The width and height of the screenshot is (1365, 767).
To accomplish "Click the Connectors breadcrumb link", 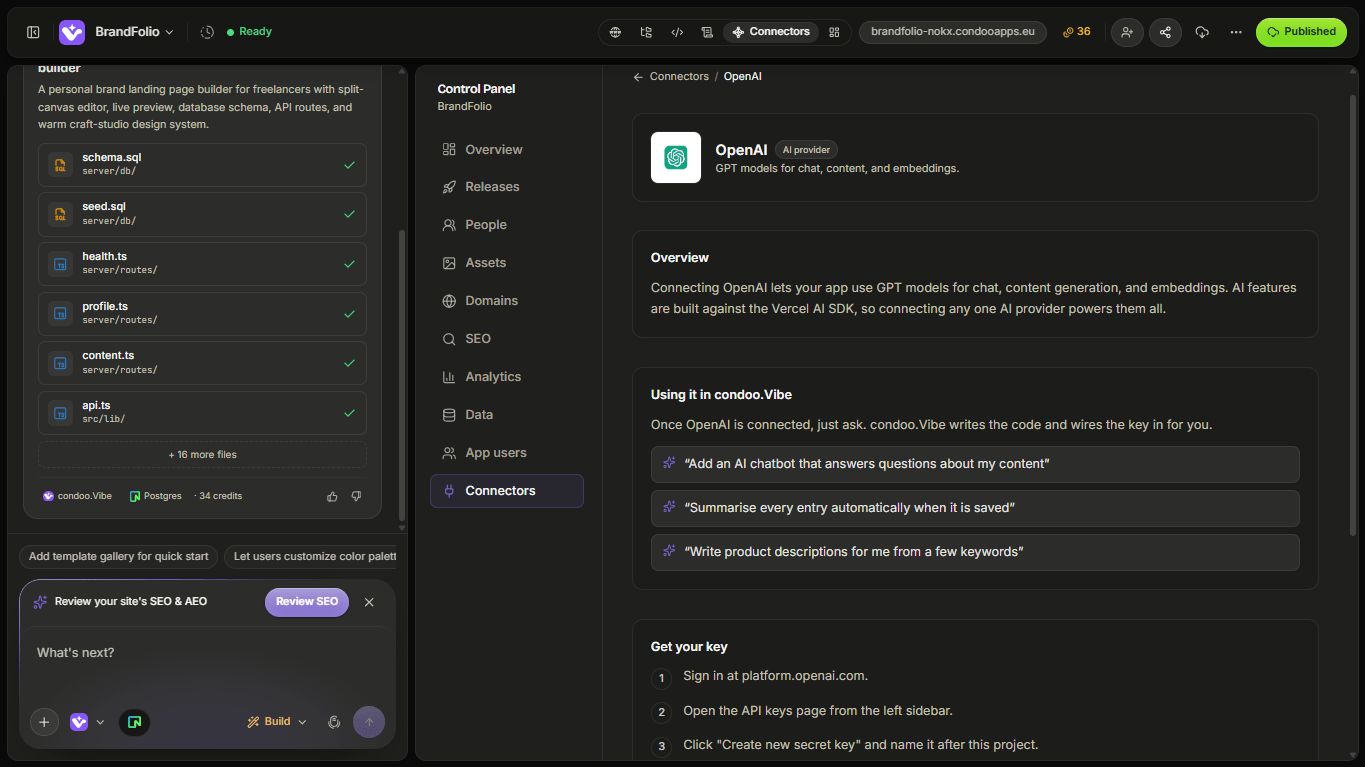I will pyautogui.click(x=679, y=77).
